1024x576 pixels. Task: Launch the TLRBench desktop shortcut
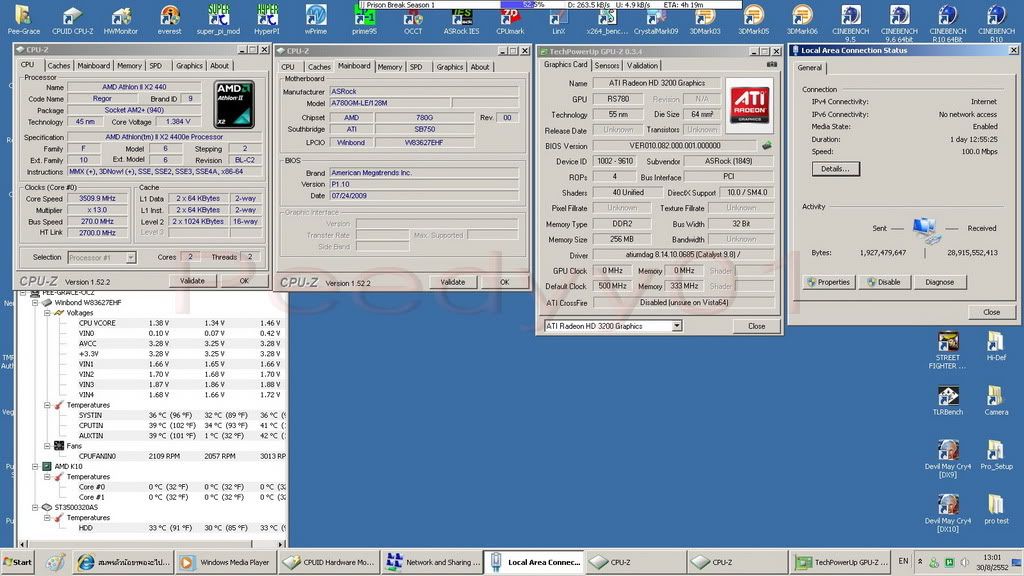(948, 400)
